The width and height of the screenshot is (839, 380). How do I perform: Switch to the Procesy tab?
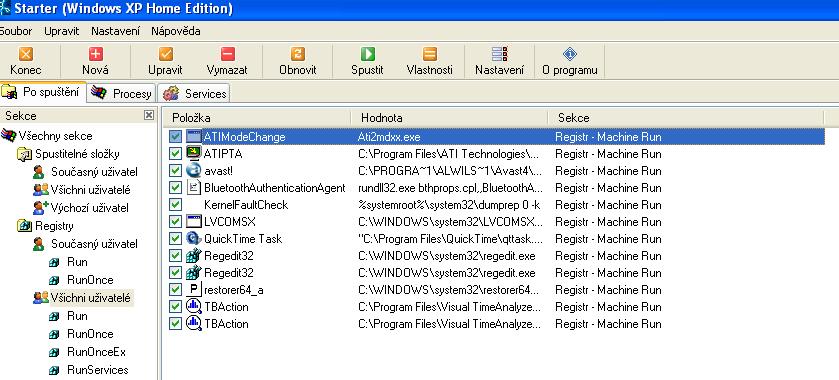point(121,94)
